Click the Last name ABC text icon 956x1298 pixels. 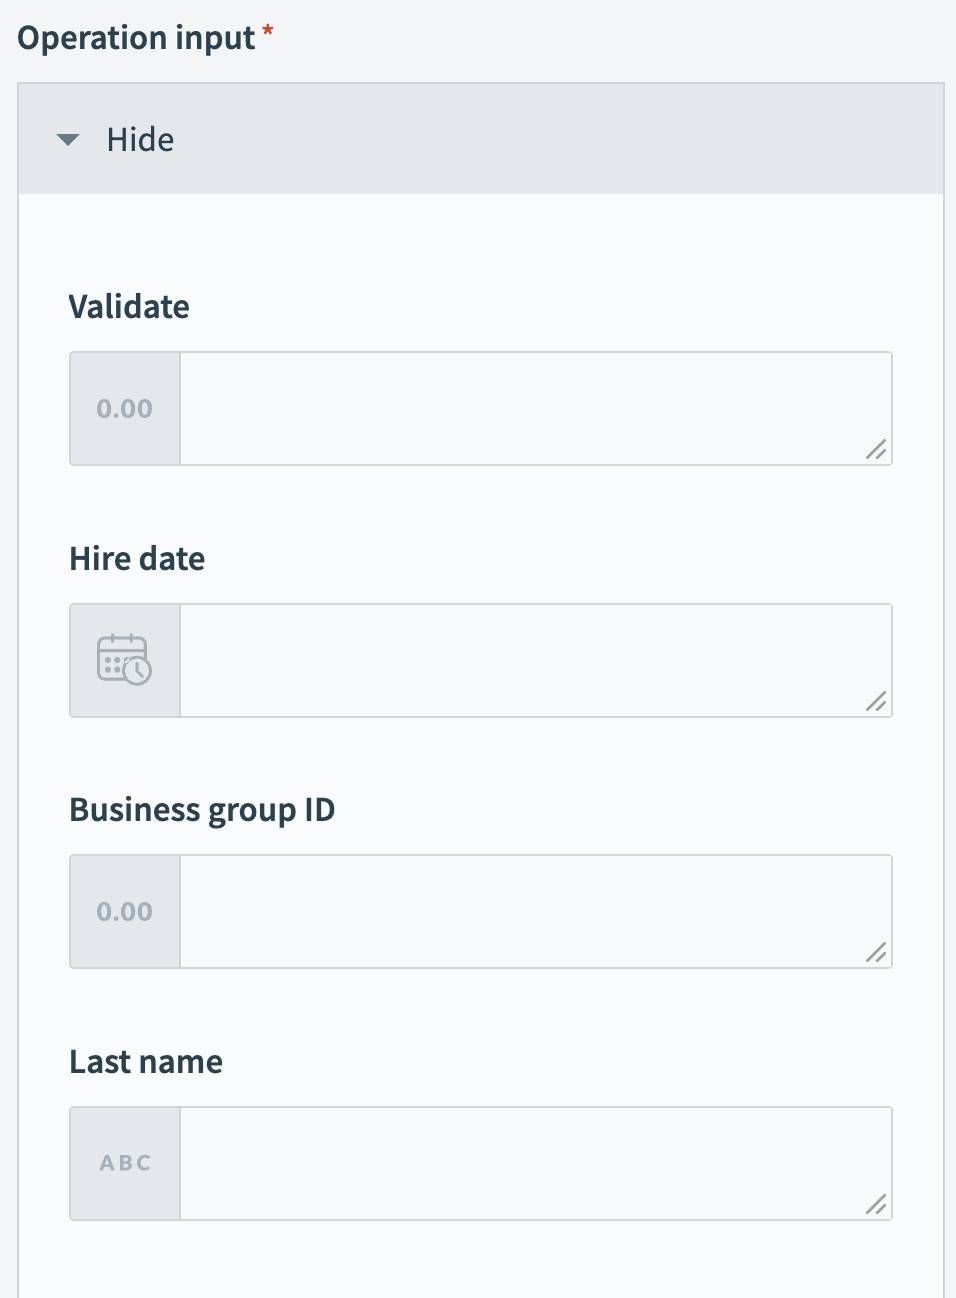coord(125,1163)
